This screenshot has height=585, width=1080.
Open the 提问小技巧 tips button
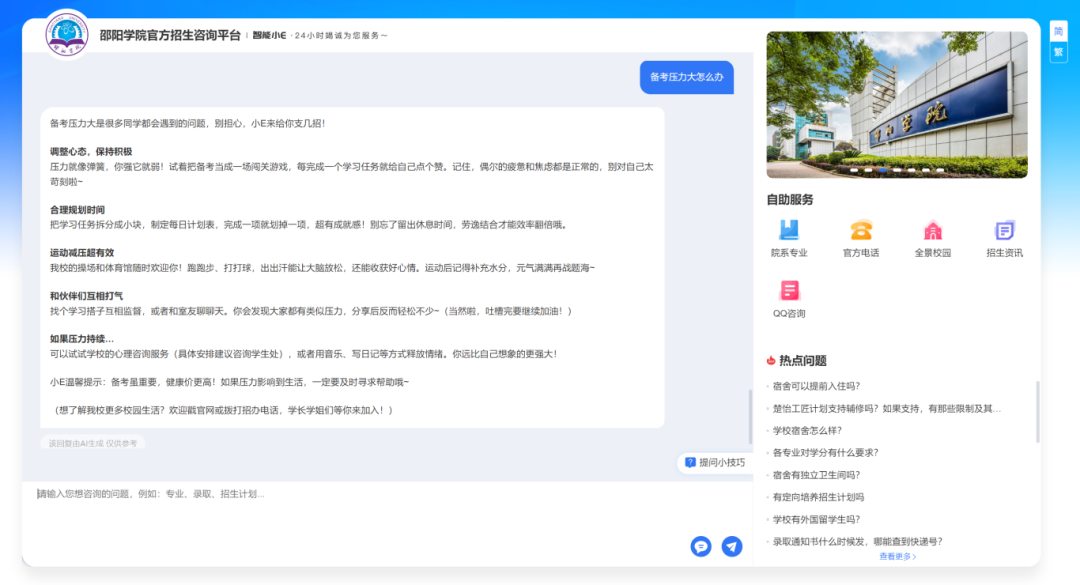[714, 462]
